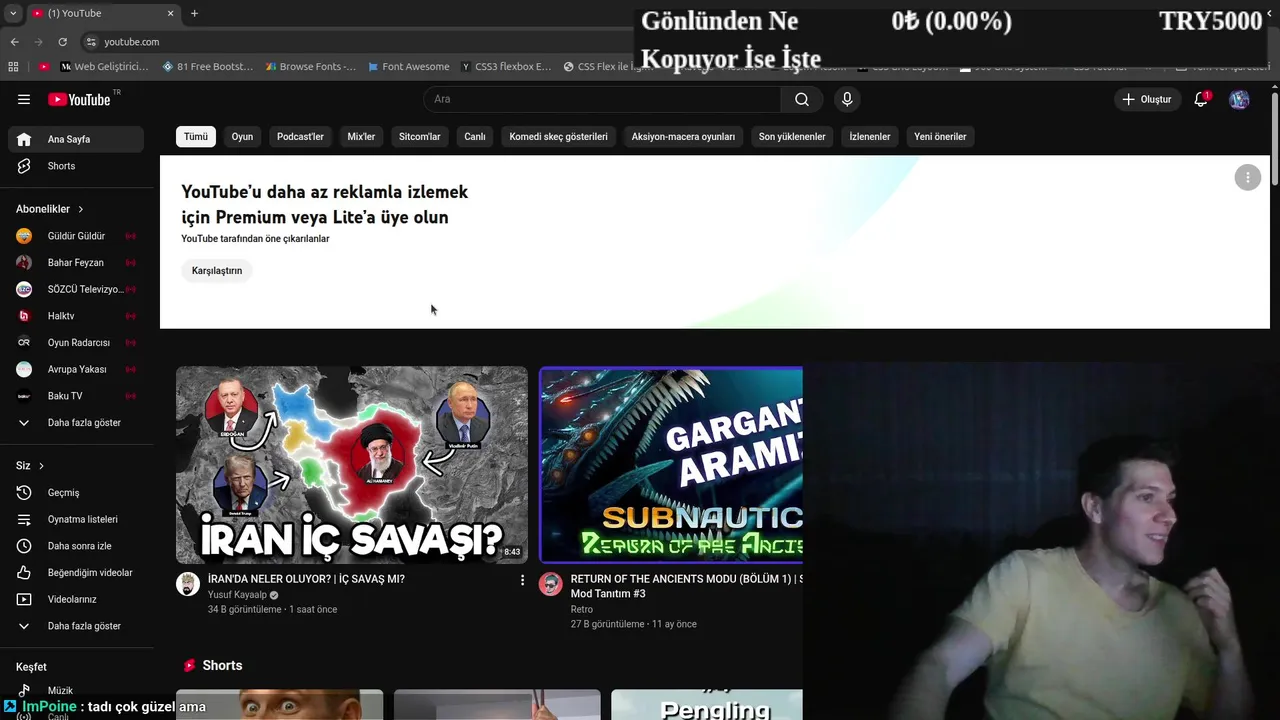The image size is (1280, 720).
Task: Start voice search with the microphone
Action: point(847,99)
